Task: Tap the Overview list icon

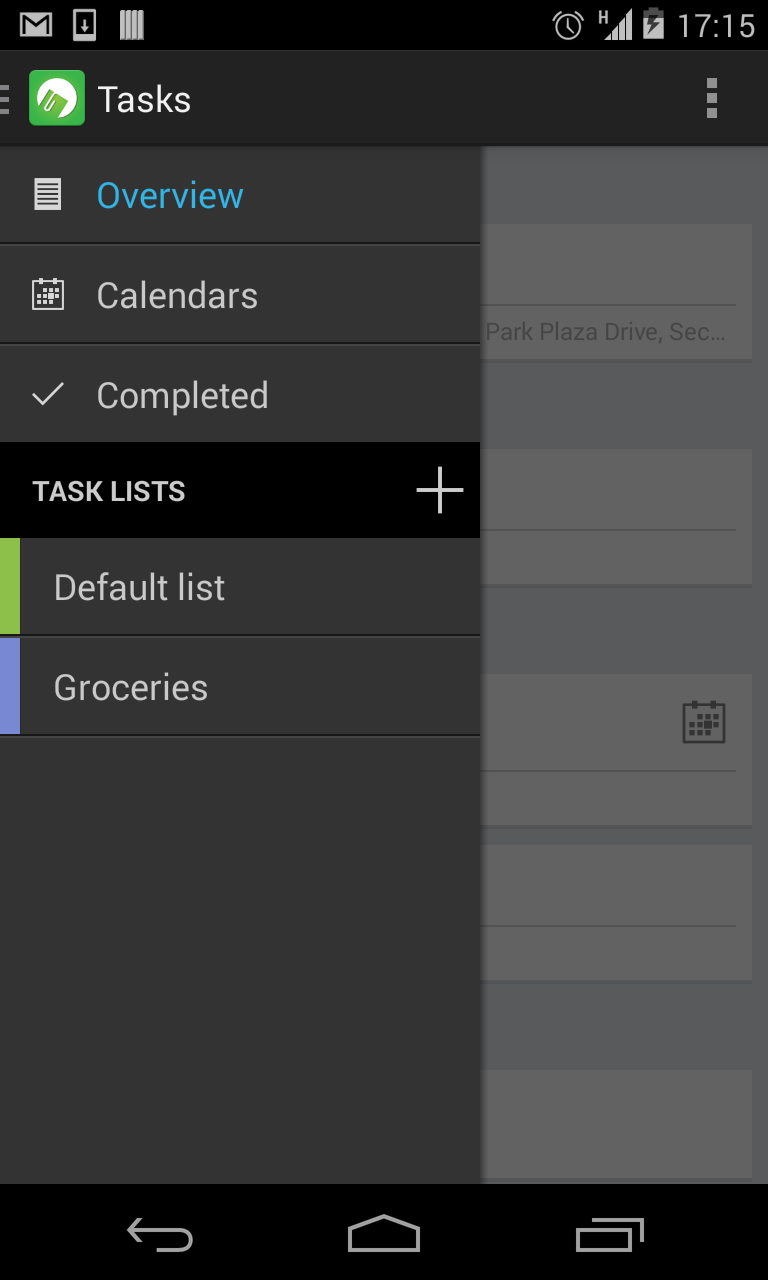Action: click(47, 194)
